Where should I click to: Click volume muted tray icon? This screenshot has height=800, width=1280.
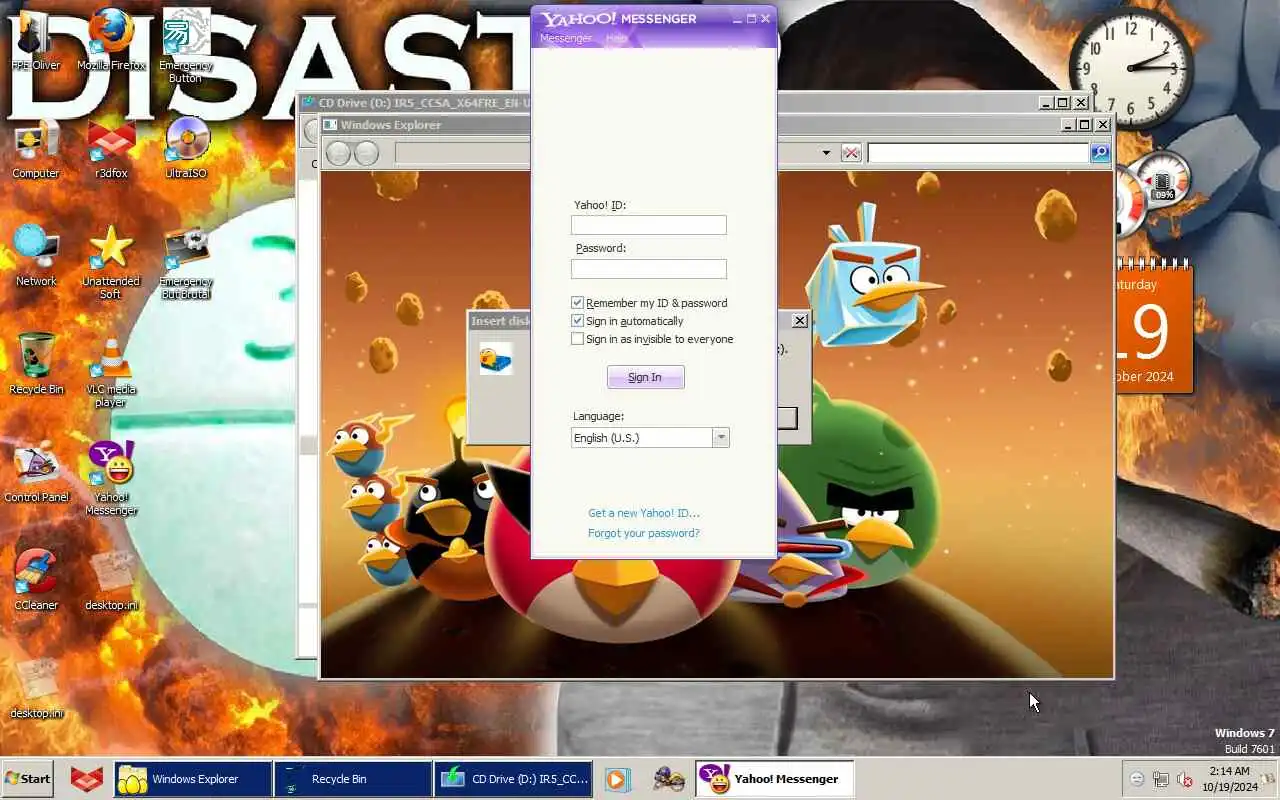(x=1185, y=779)
